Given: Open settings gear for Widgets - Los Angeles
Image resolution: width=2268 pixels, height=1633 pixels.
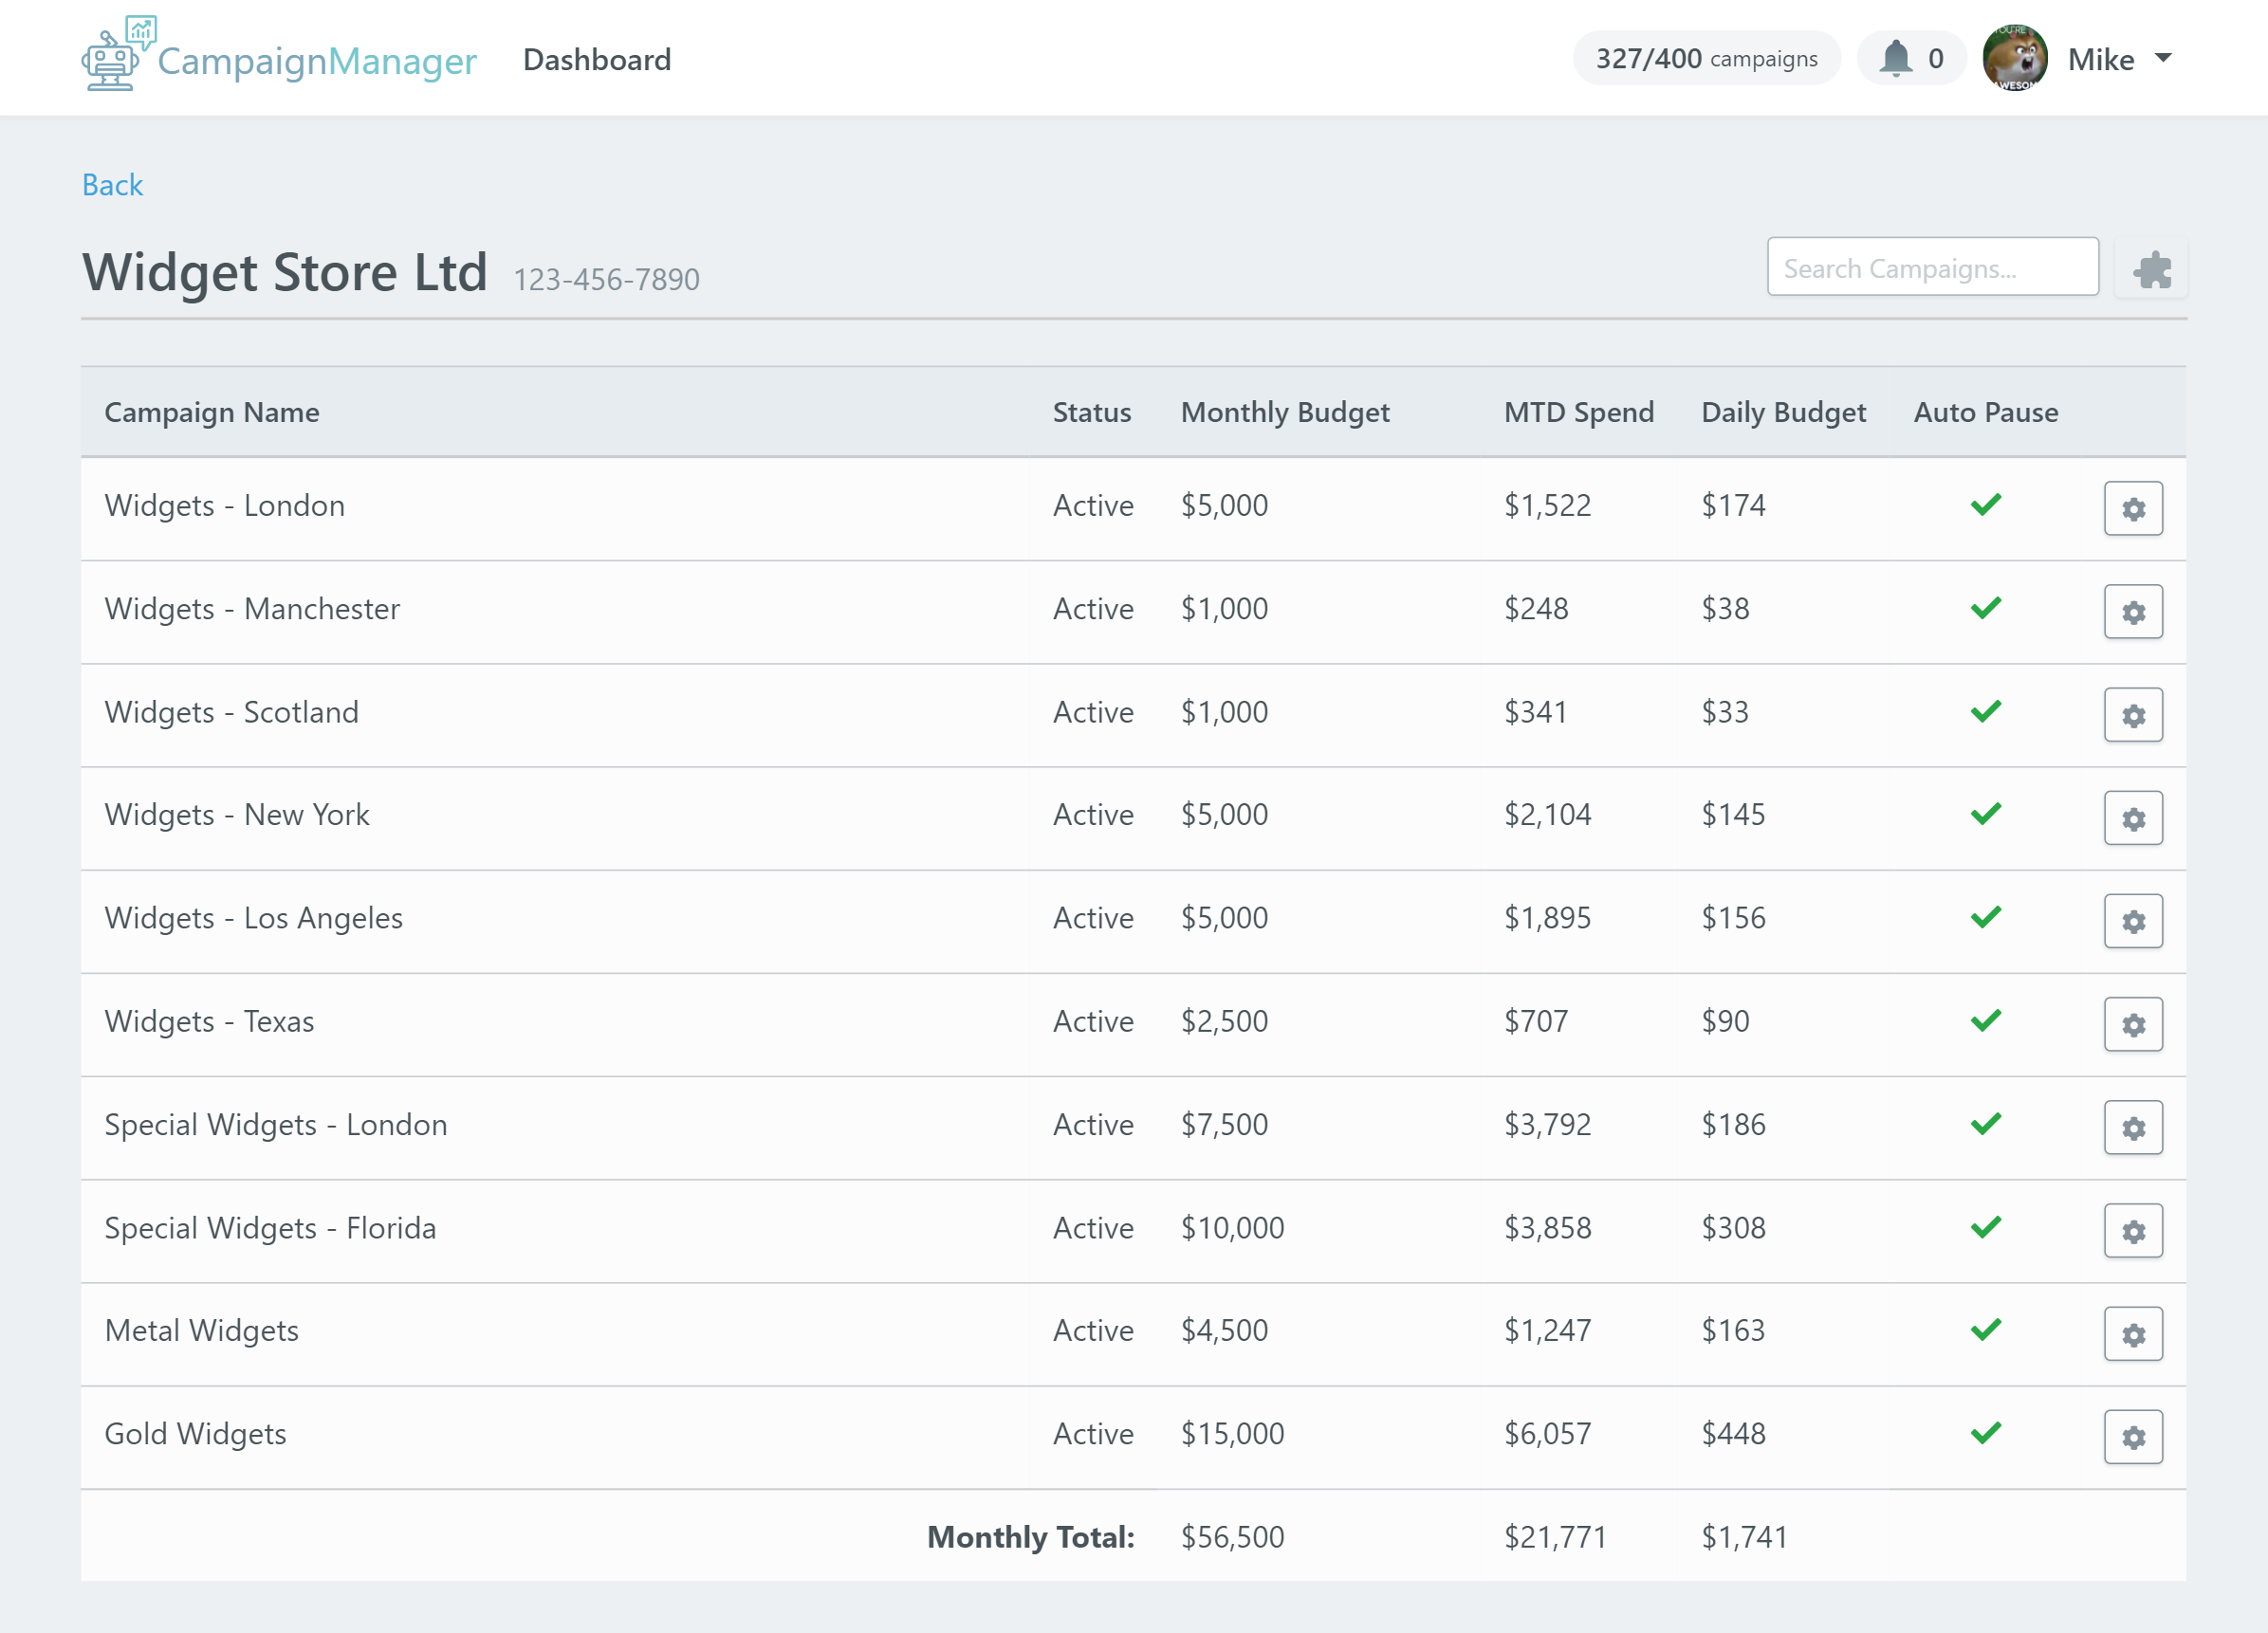Looking at the screenshot, I should pos(2133,921).
